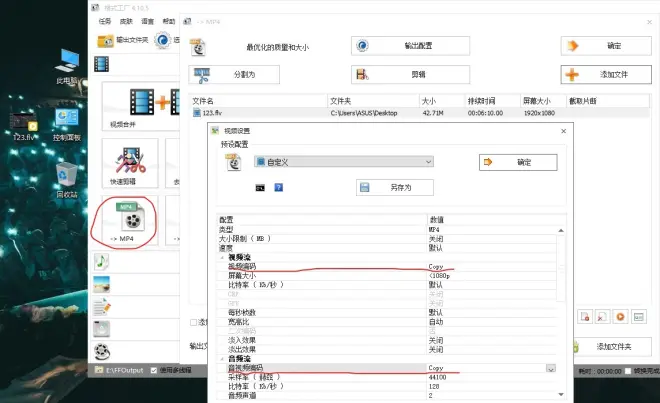This screenshot has width=660, height=403.
Task: Click the 添加文件夹 add folder button
Action: (611, 347)
